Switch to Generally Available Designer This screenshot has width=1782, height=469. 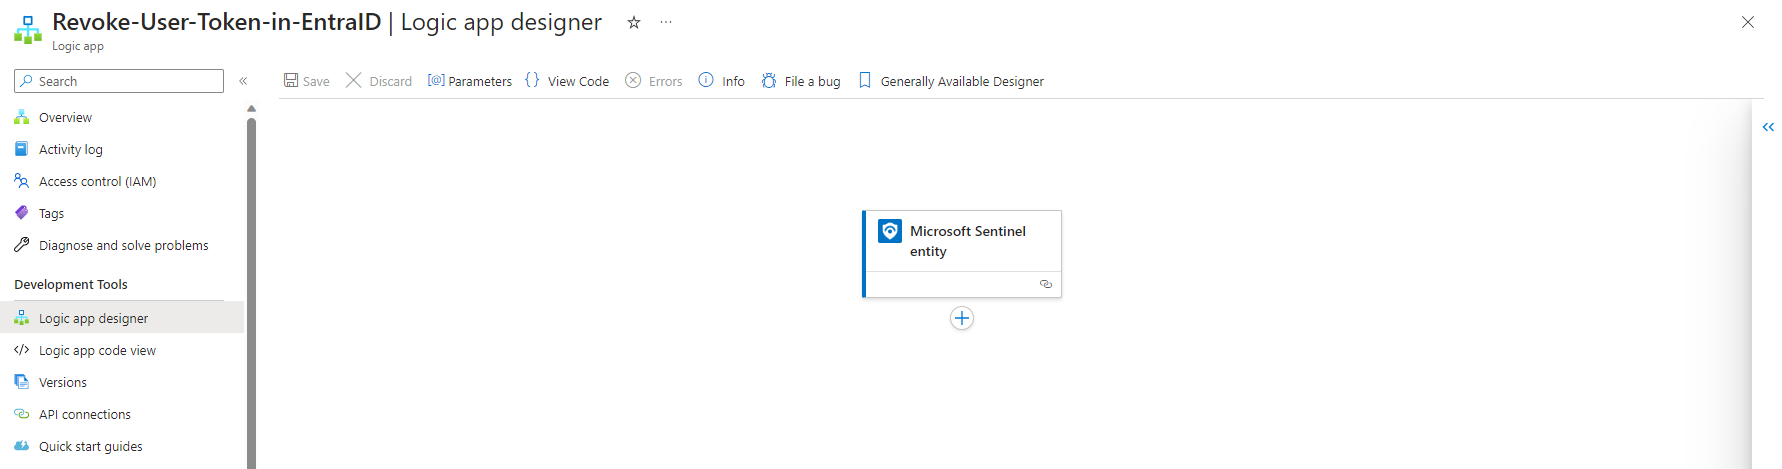(951, 81)
